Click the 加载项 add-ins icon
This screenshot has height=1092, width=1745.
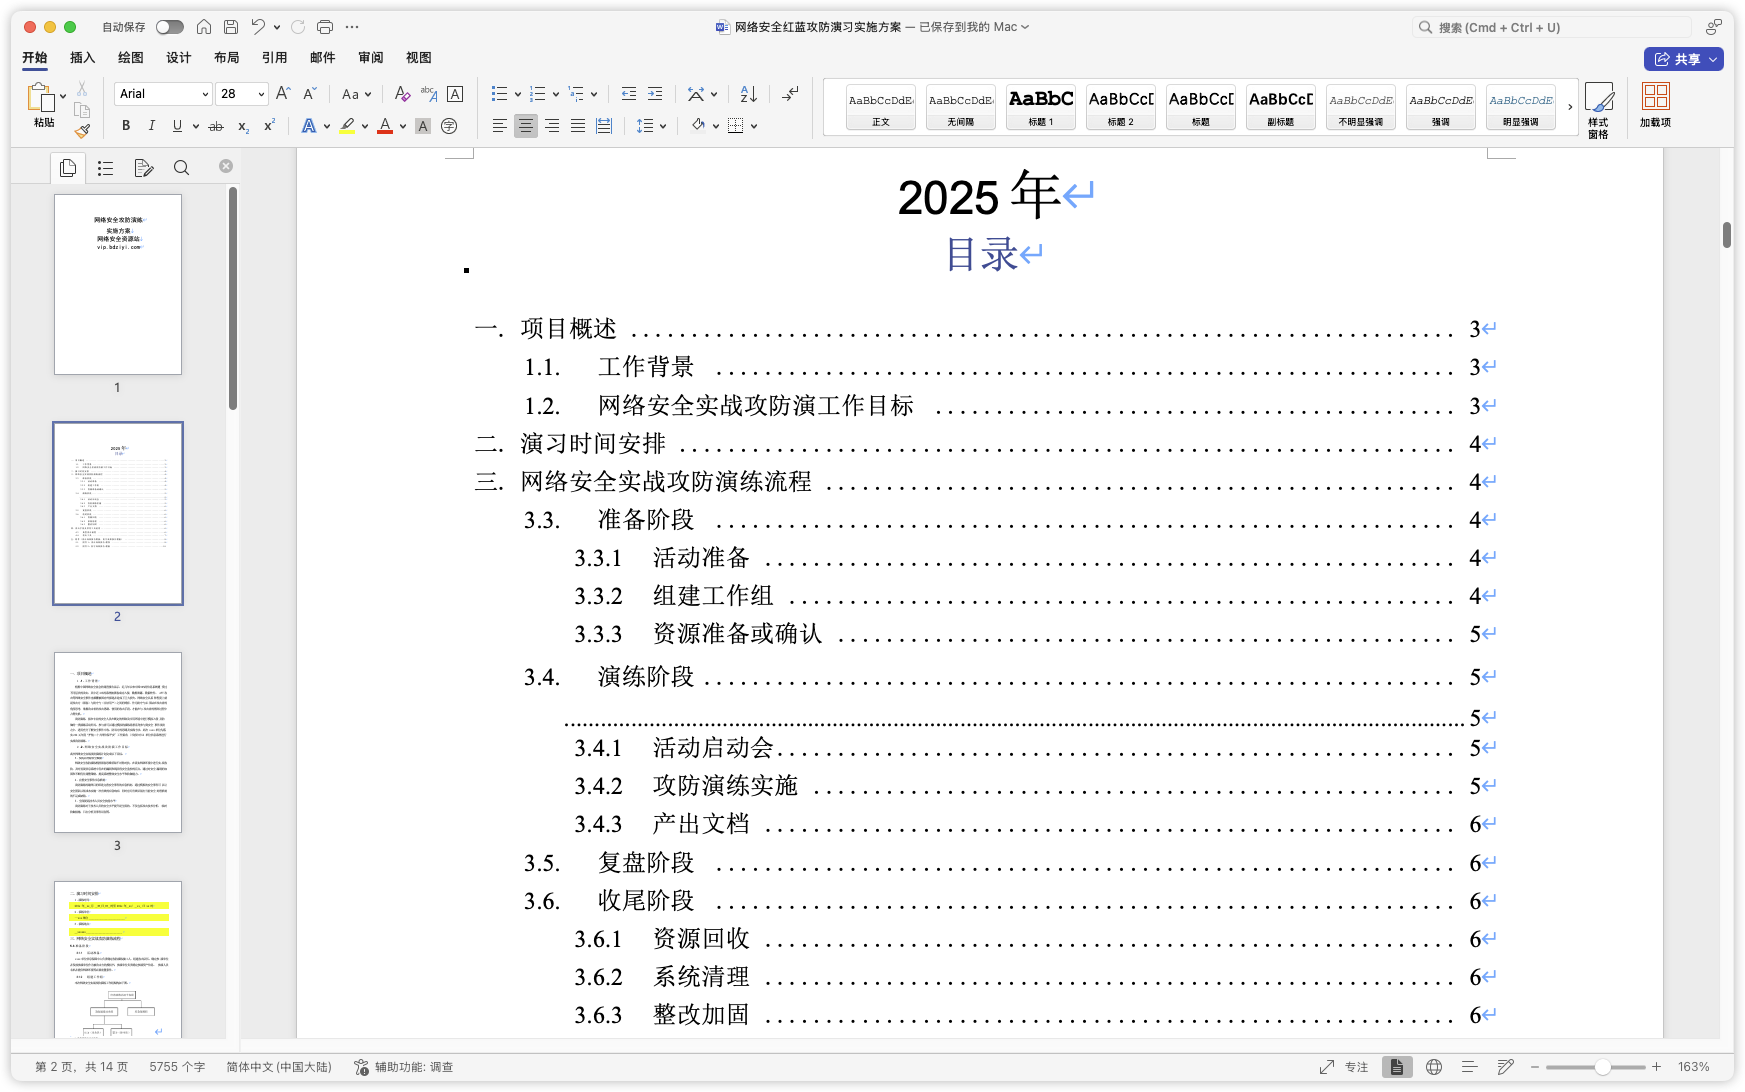[1655, 107]
